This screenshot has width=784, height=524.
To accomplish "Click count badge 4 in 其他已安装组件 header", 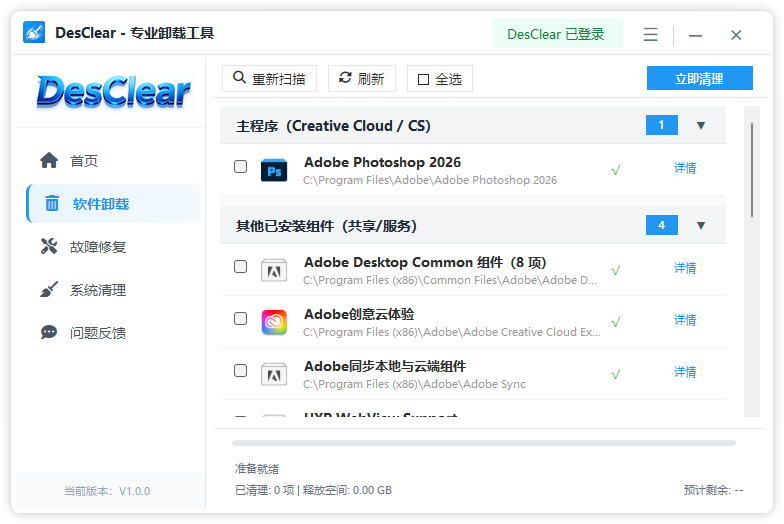I will tap(662, 225).
